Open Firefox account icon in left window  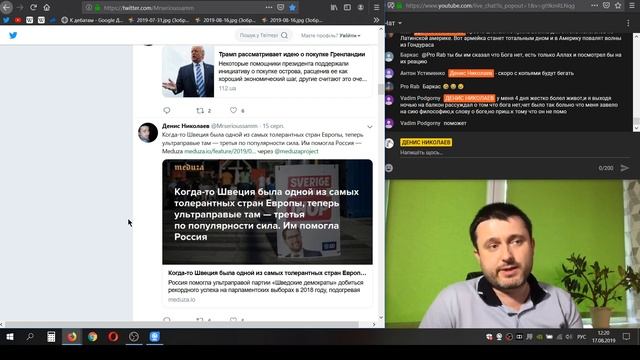(361, 7)
